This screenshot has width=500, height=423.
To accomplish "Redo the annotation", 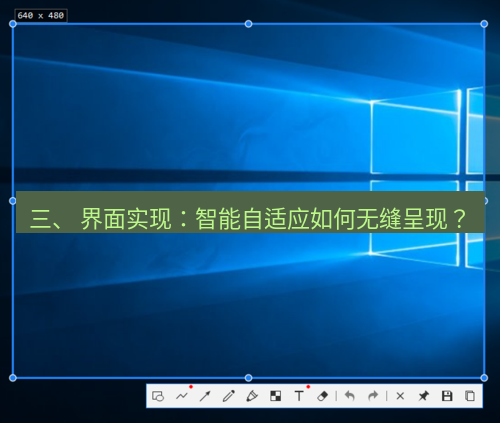I will click(x=373, y=396).
